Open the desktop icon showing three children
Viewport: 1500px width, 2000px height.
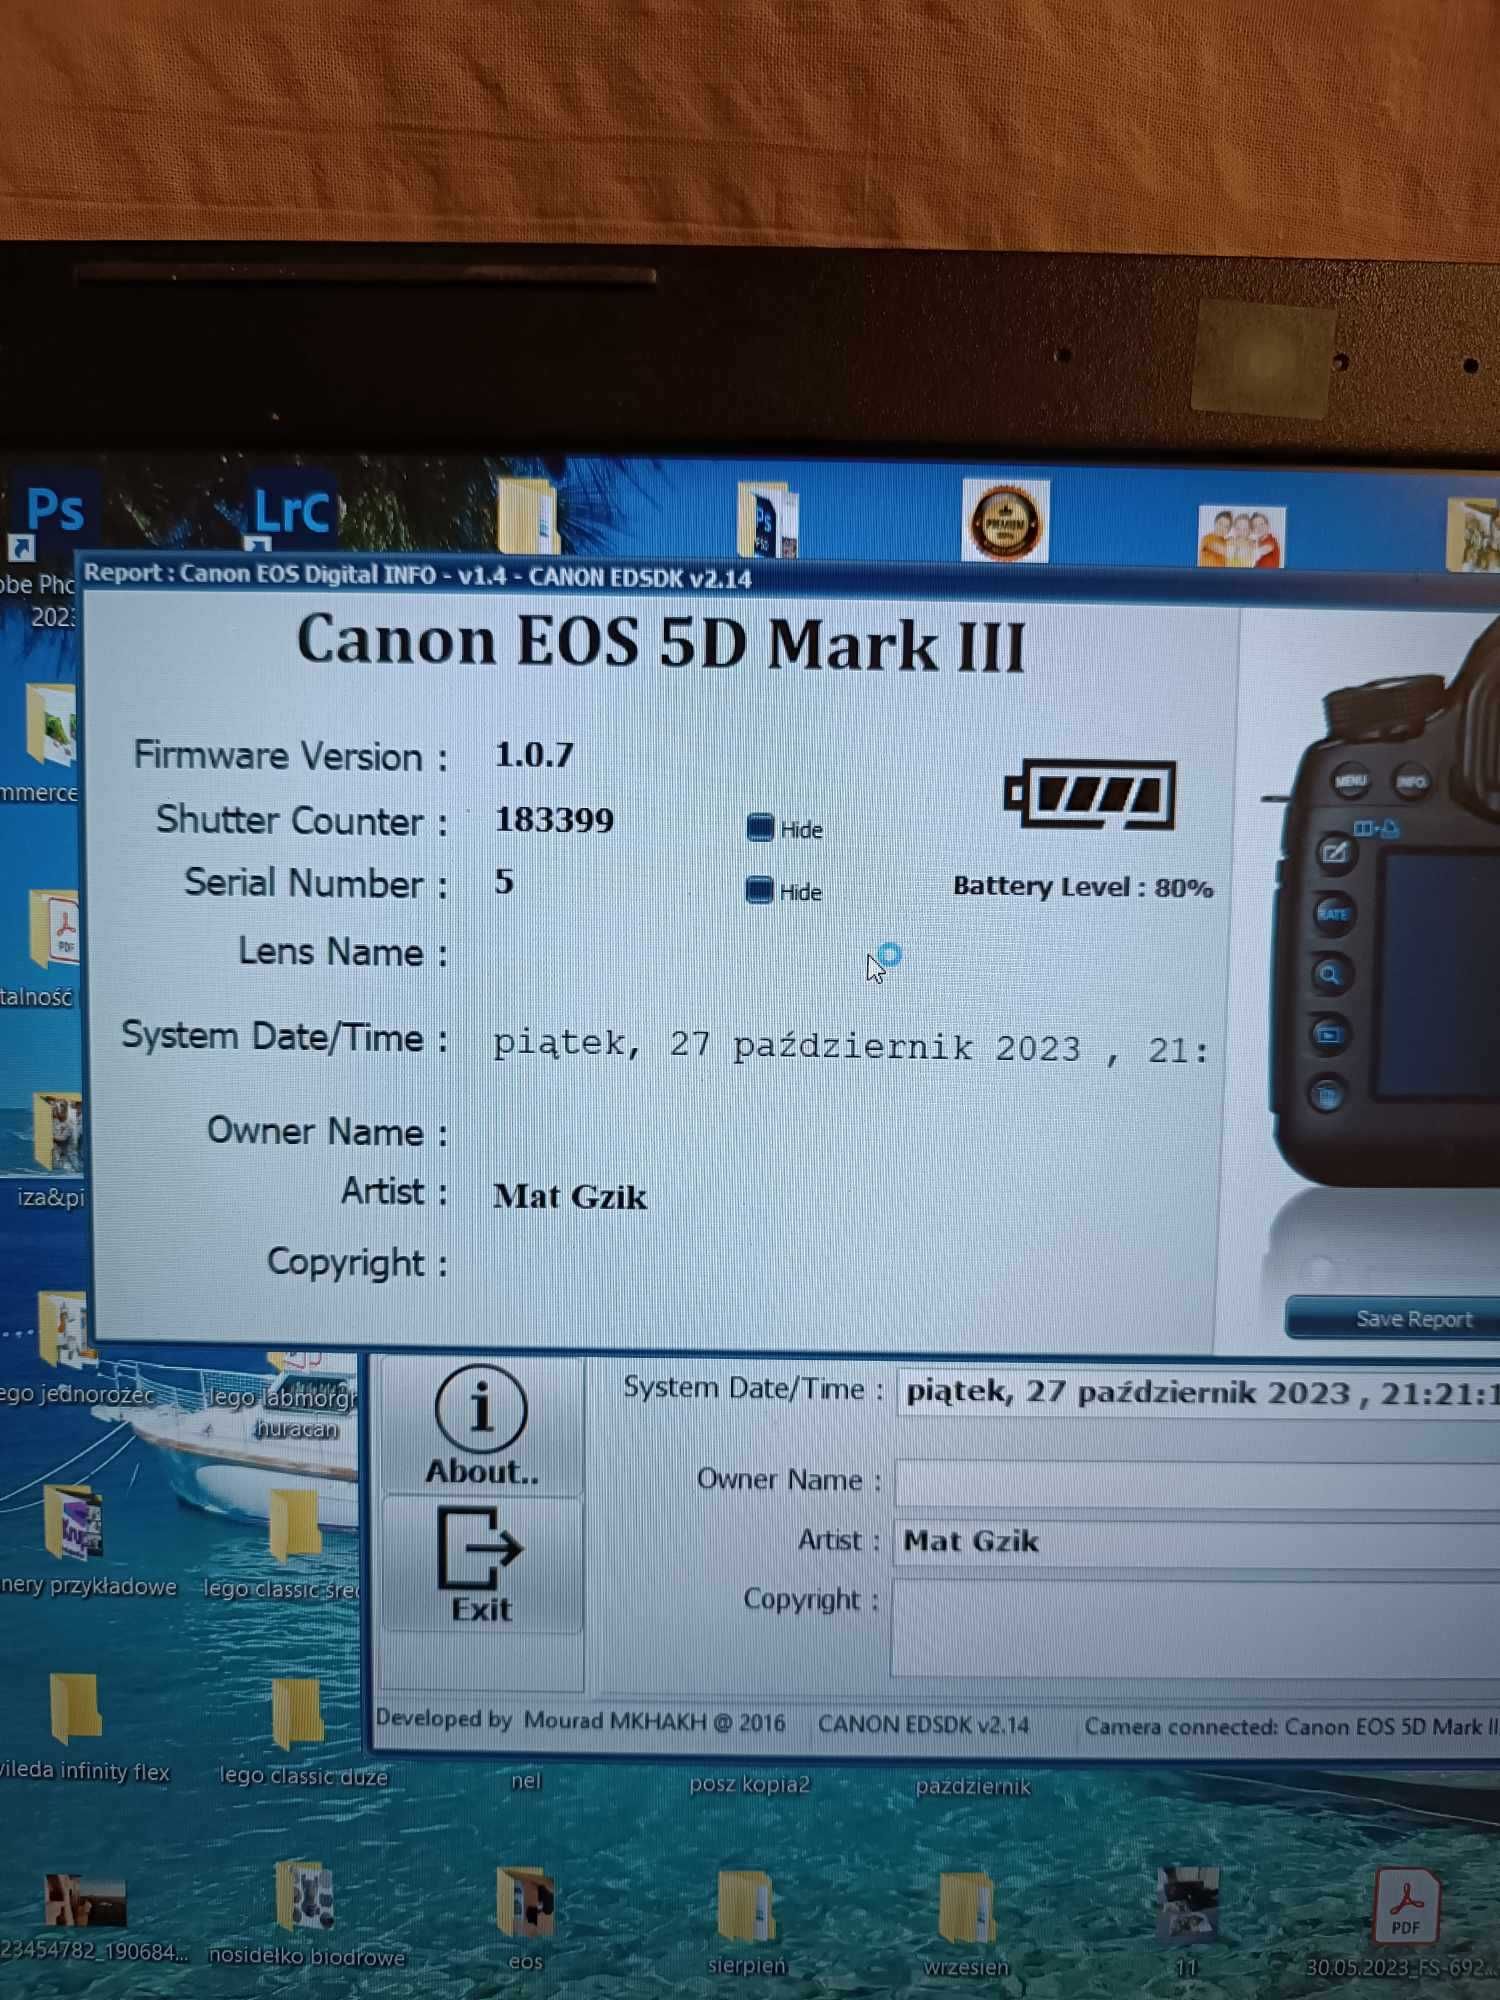point(1241,535)
